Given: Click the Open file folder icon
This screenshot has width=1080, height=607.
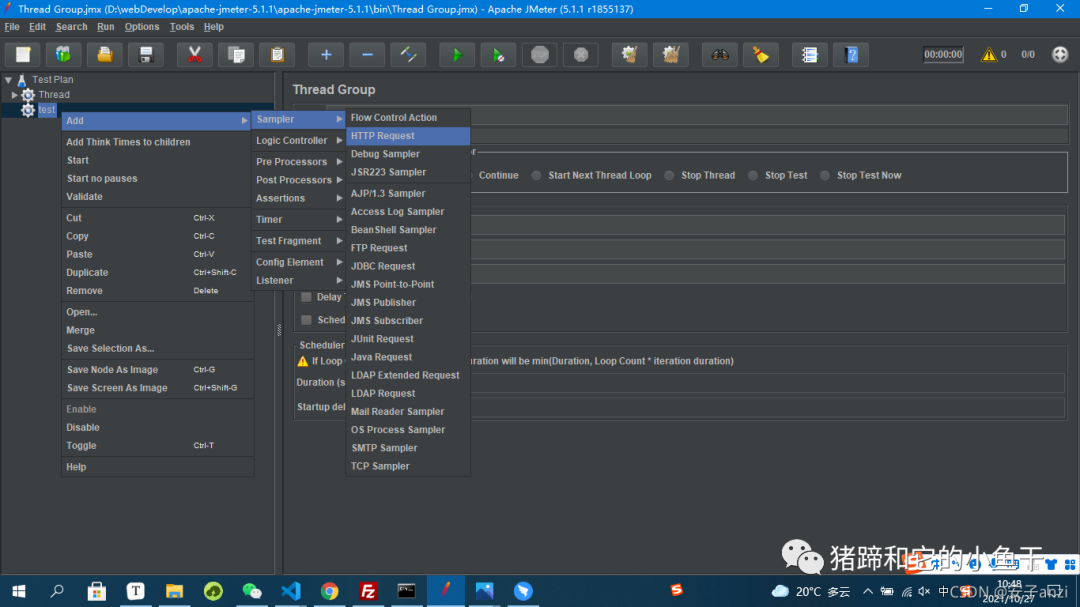Looking at the screenshot, I should [105, 54].
